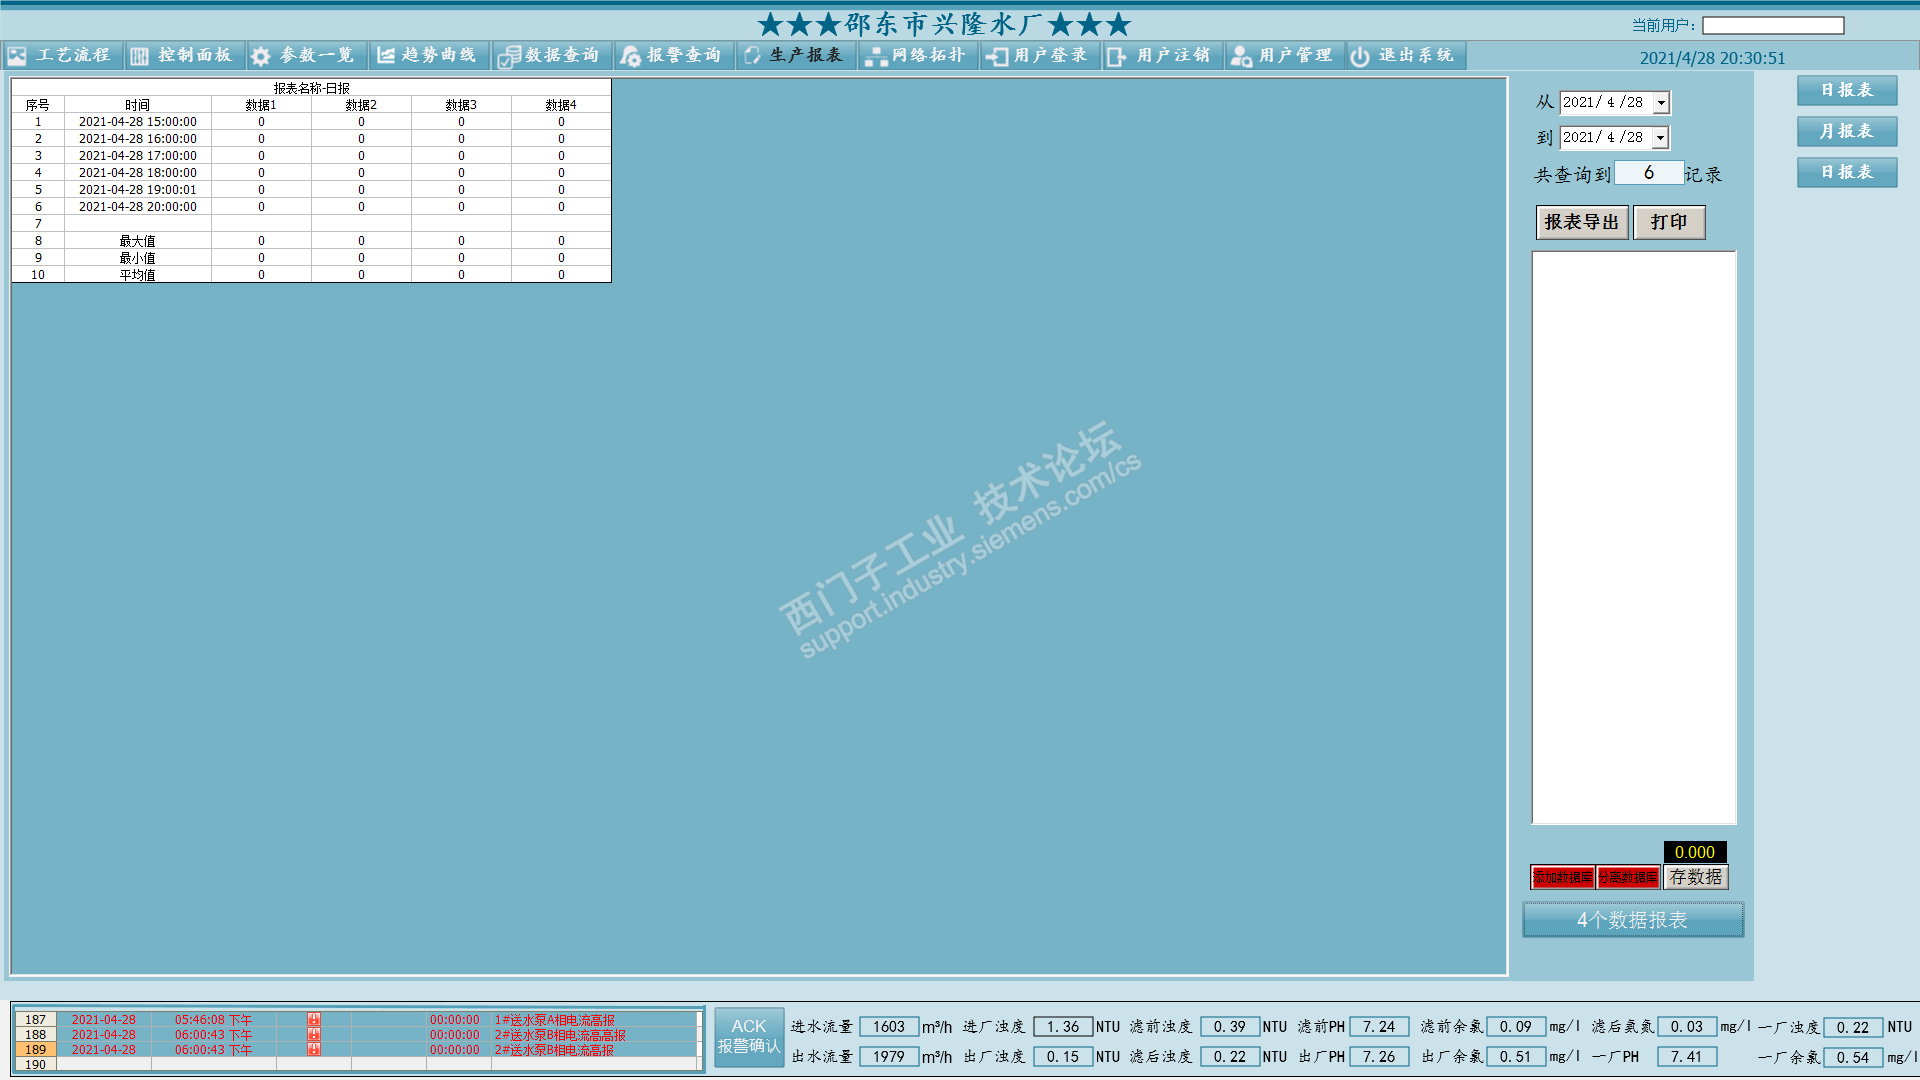1920x1080 pixels.
Task: Click ACK 报警确认 alarm acknowledge button
Action: point(749,1036)
